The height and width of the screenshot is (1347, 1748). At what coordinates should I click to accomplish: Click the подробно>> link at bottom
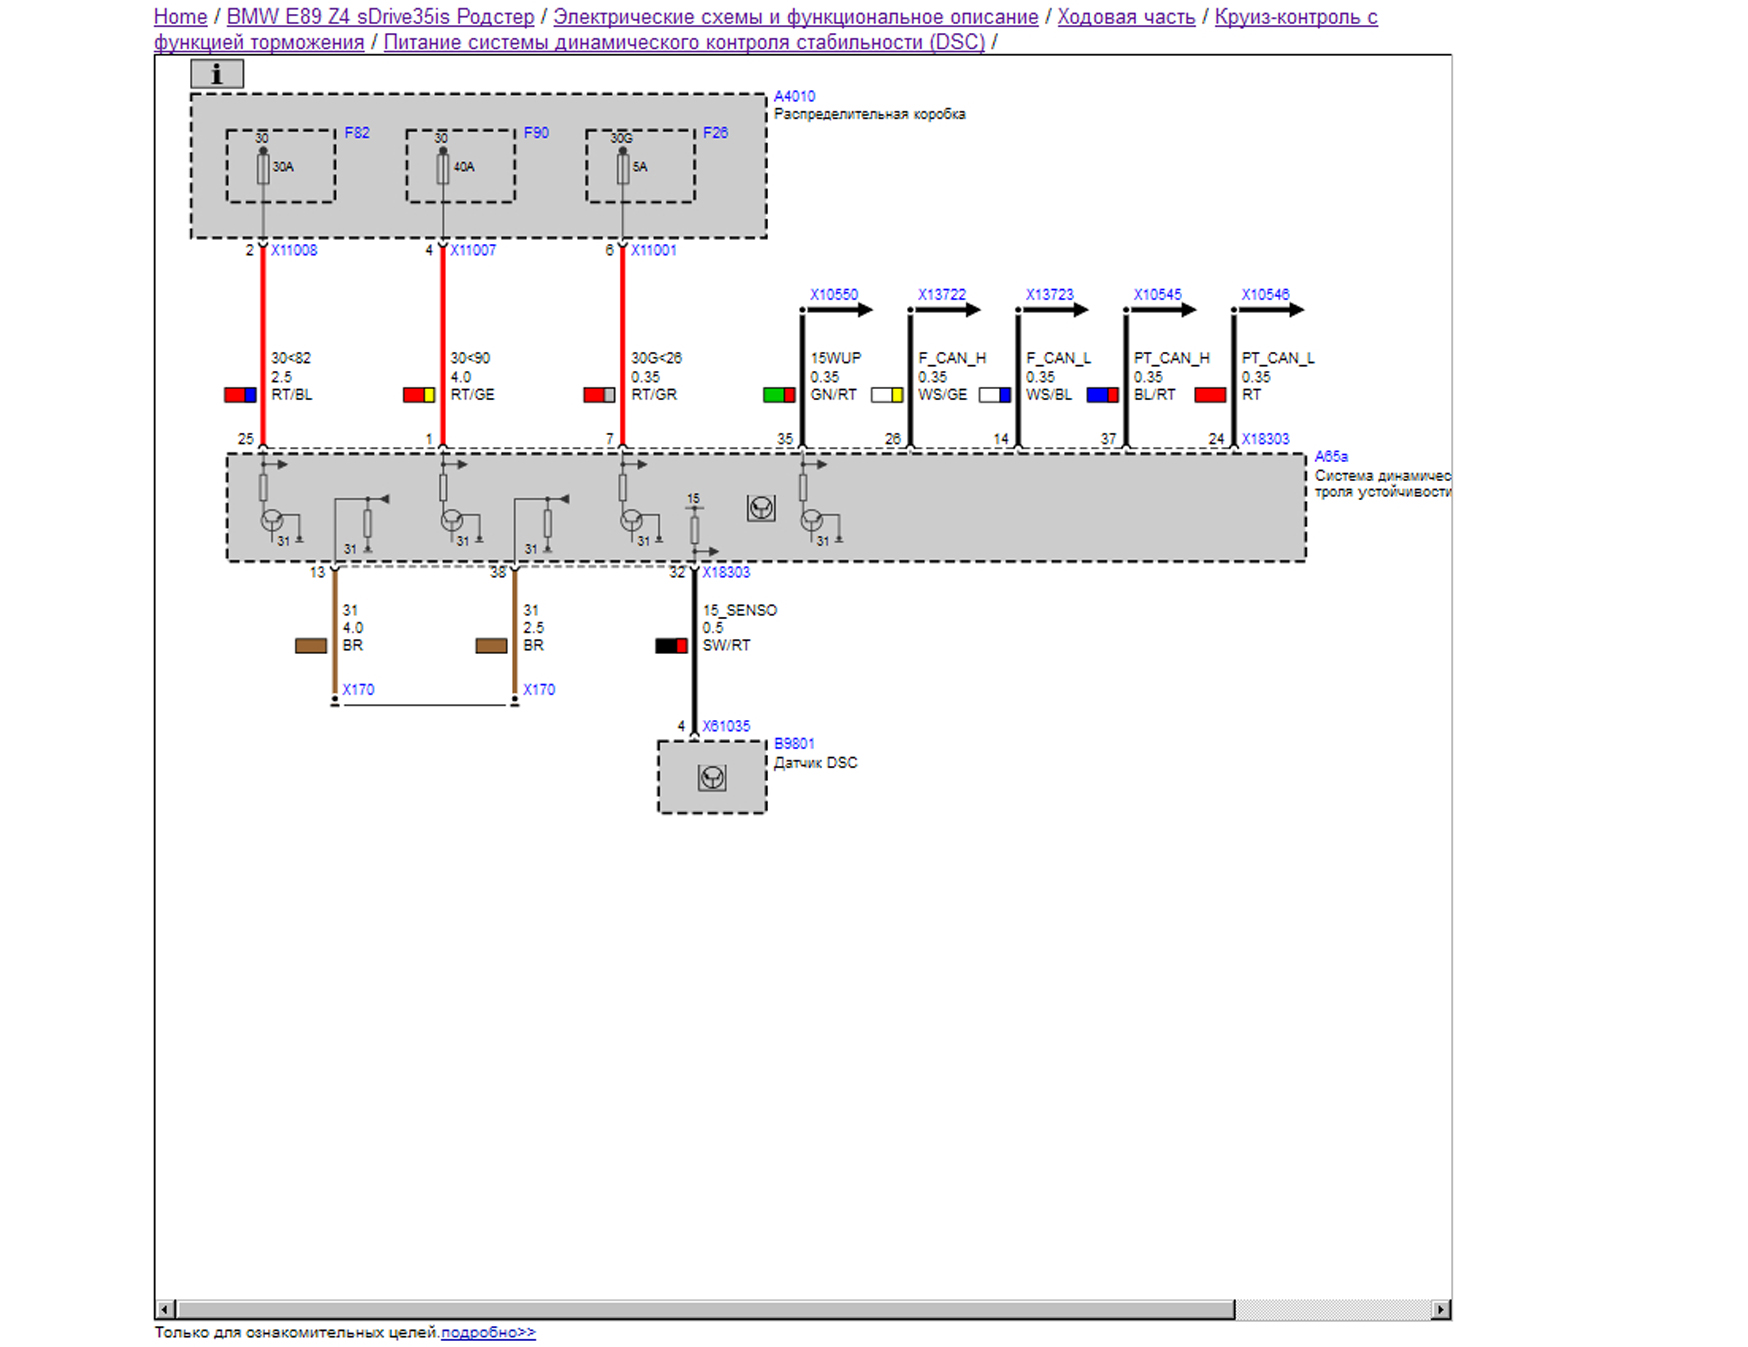[488, 1332]
